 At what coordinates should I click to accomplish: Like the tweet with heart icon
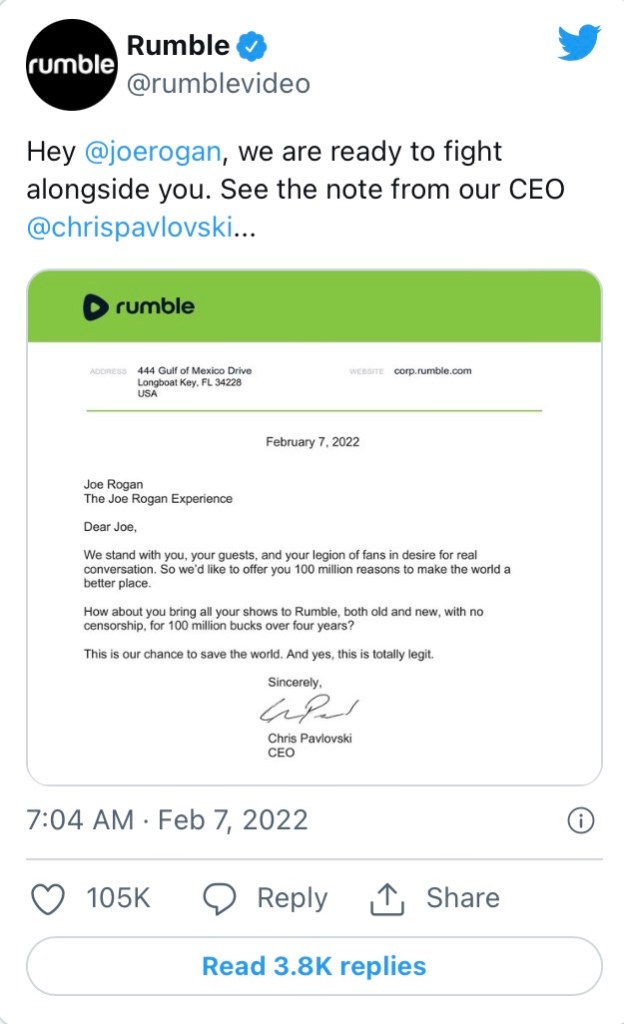point(48,898)
